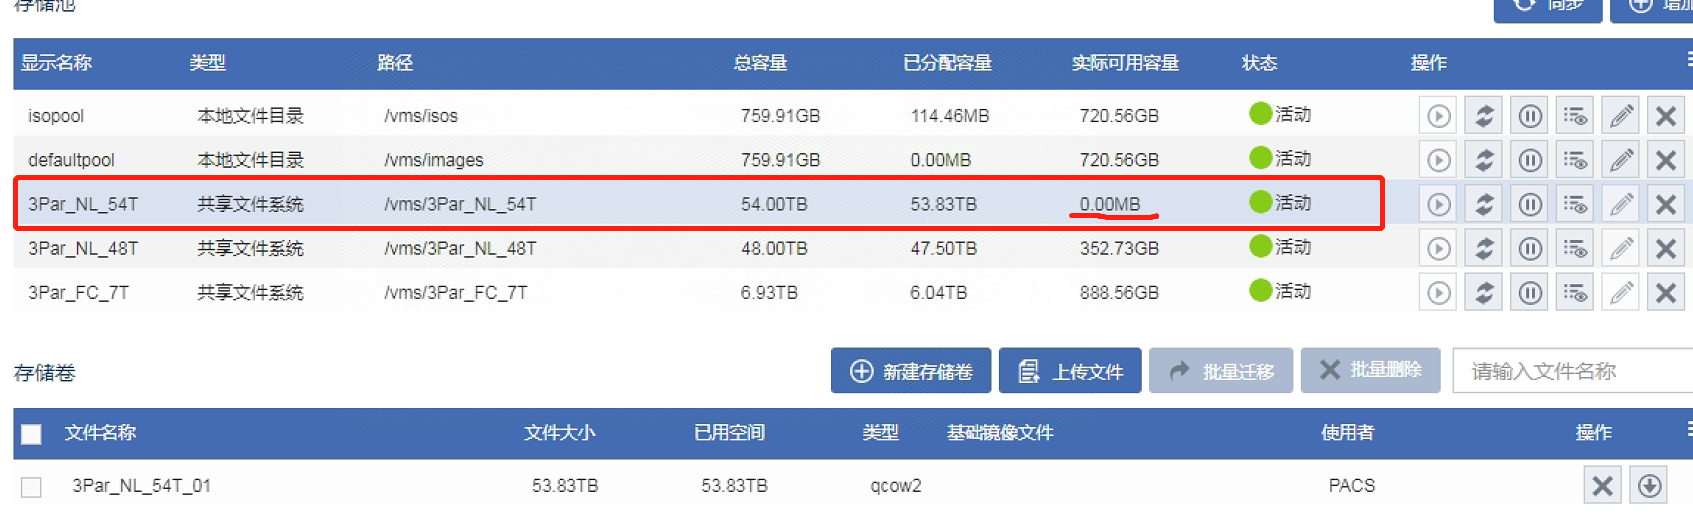Click the 批量迁移 button
Viewport: 1693px width, 523px height.
click(x=1220, y=371)
